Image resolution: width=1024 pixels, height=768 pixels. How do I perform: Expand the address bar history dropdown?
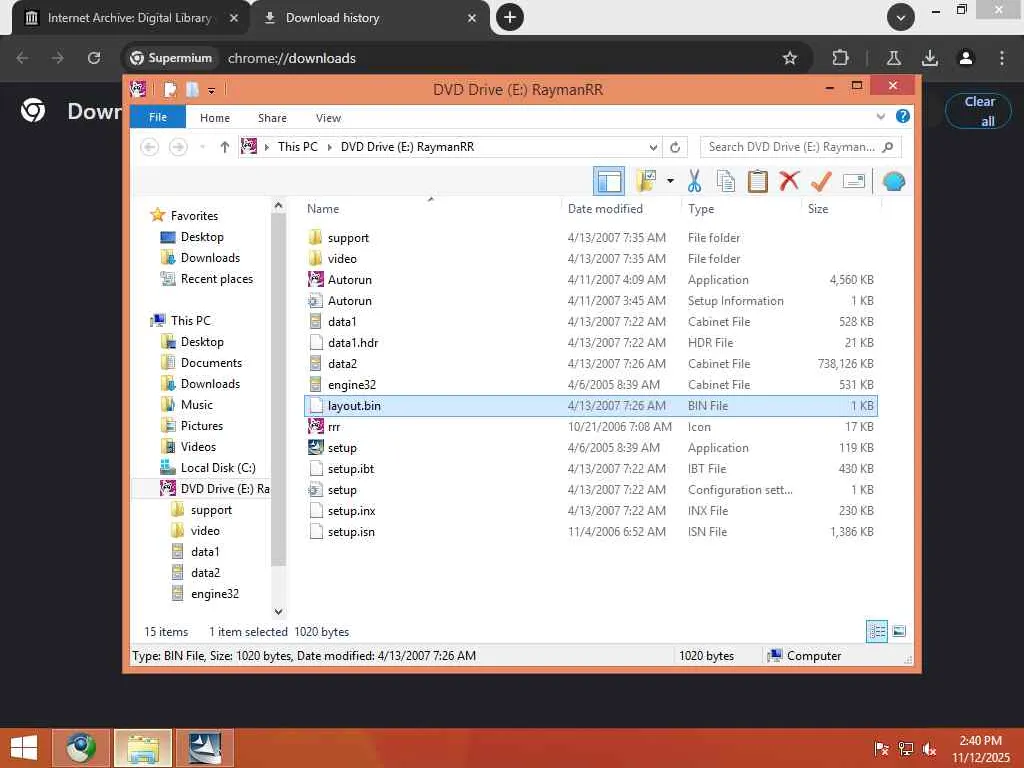click(652, 147)
